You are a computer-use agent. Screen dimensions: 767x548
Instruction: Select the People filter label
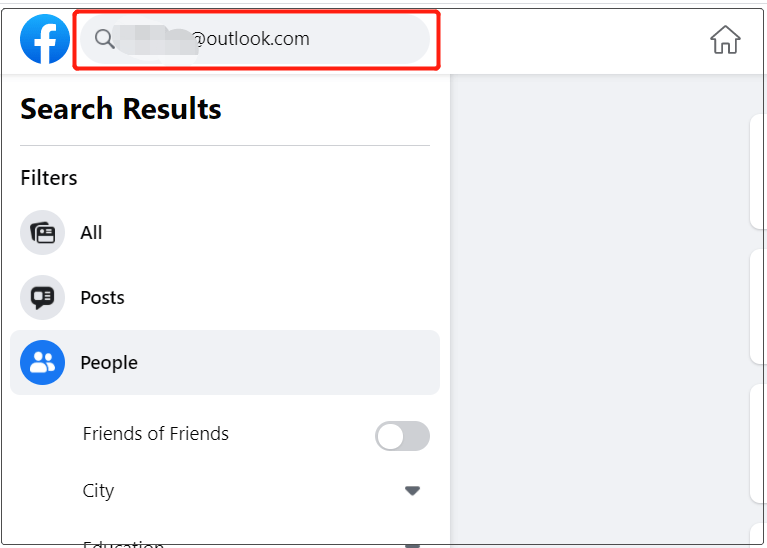pyautogui.click(x=109, y=363)
